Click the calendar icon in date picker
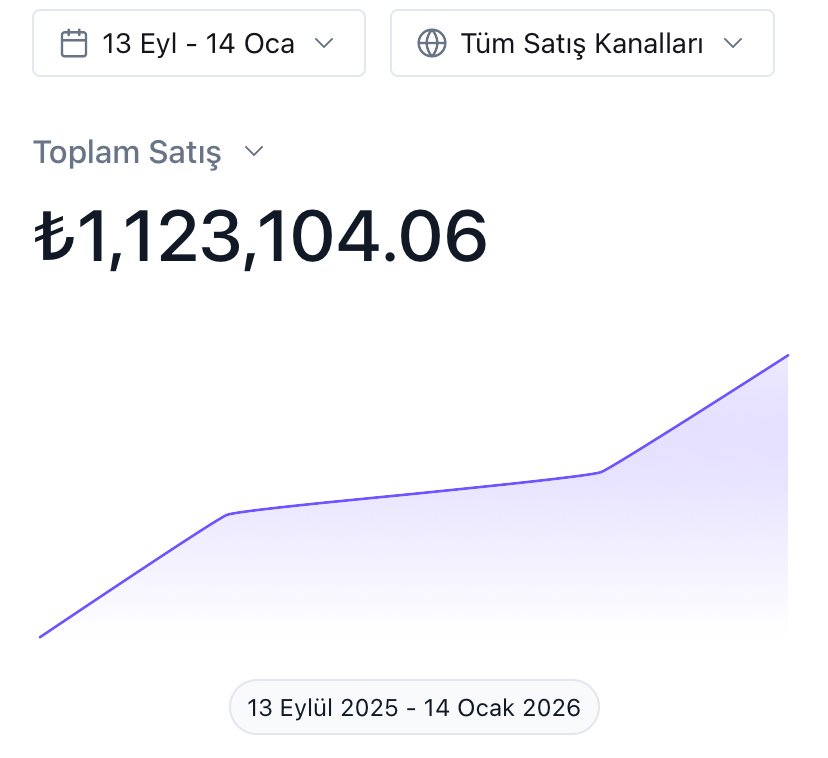This screenshot has width=828, height=758. click(74, 43)
